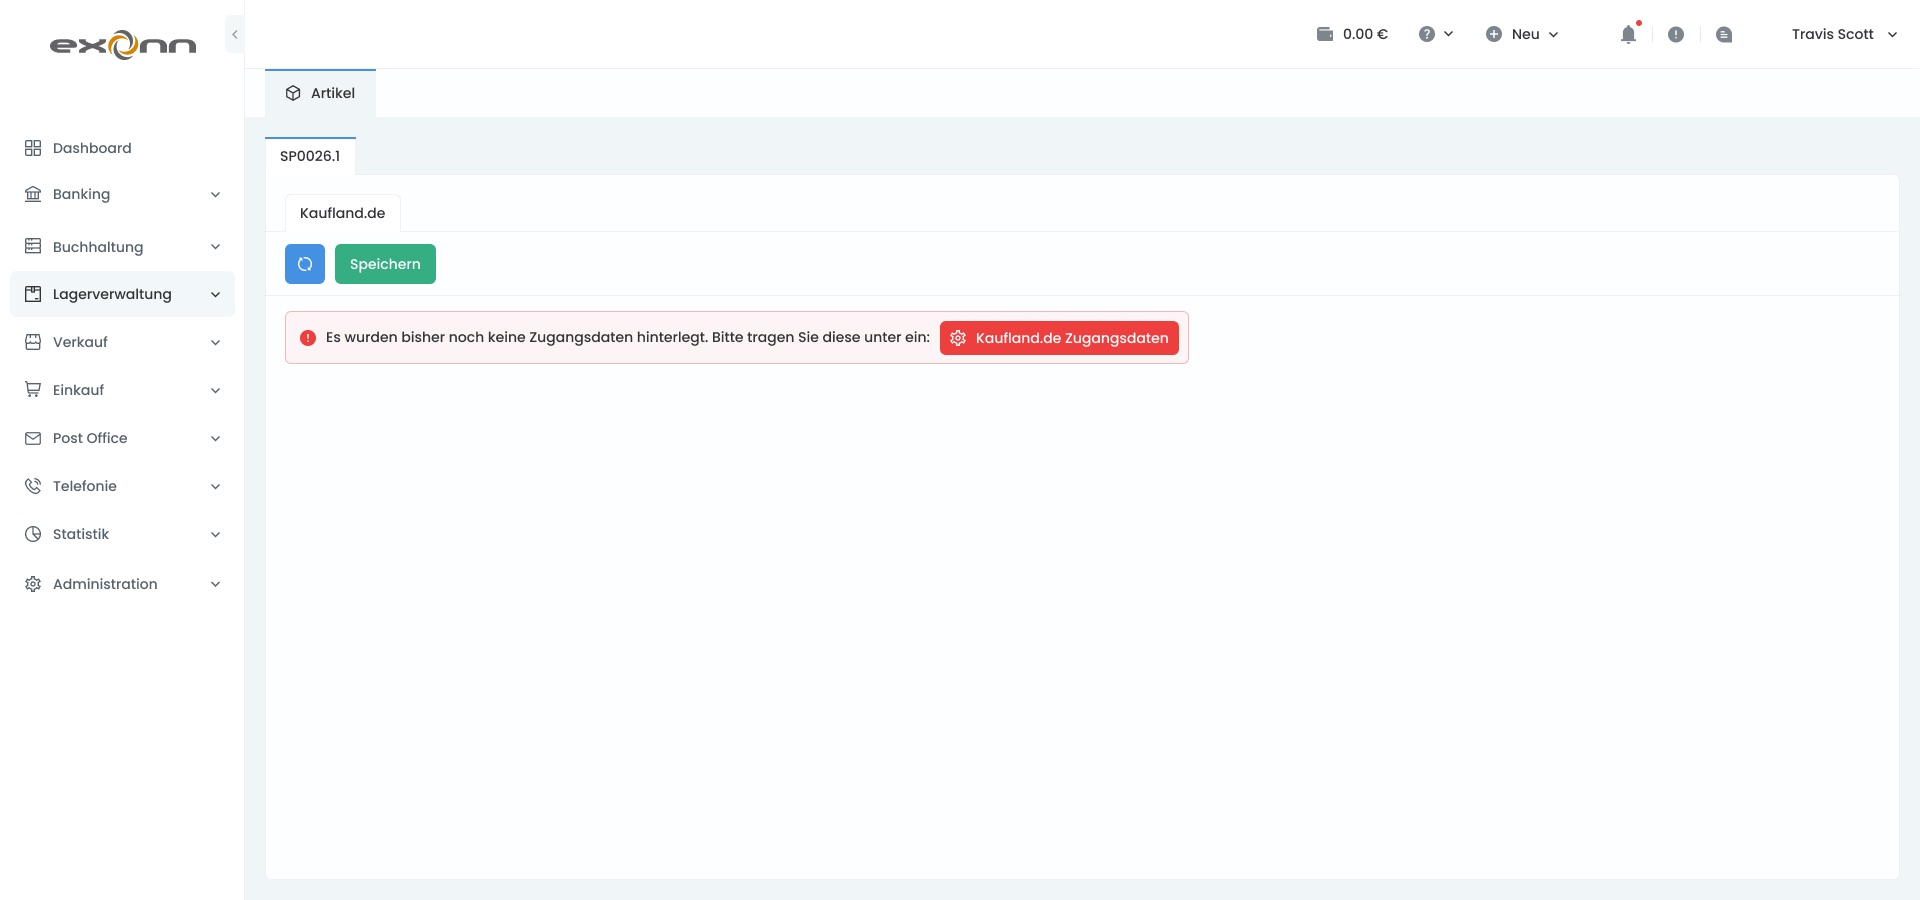This screenshot has height=900, width=1920.
Task: Click the Banking building icon
Action: pyautogui.click(x=33, y=194)
